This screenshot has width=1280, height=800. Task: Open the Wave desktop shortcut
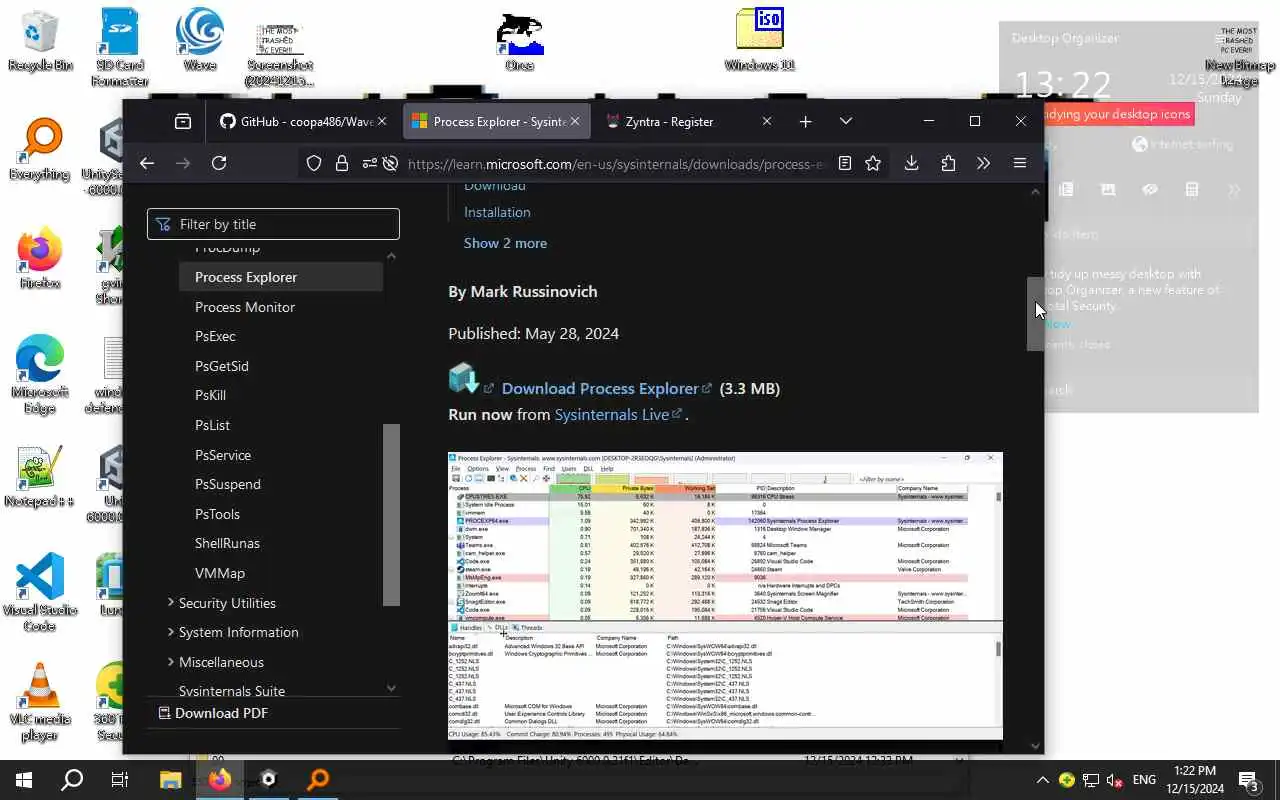[200, 40]
